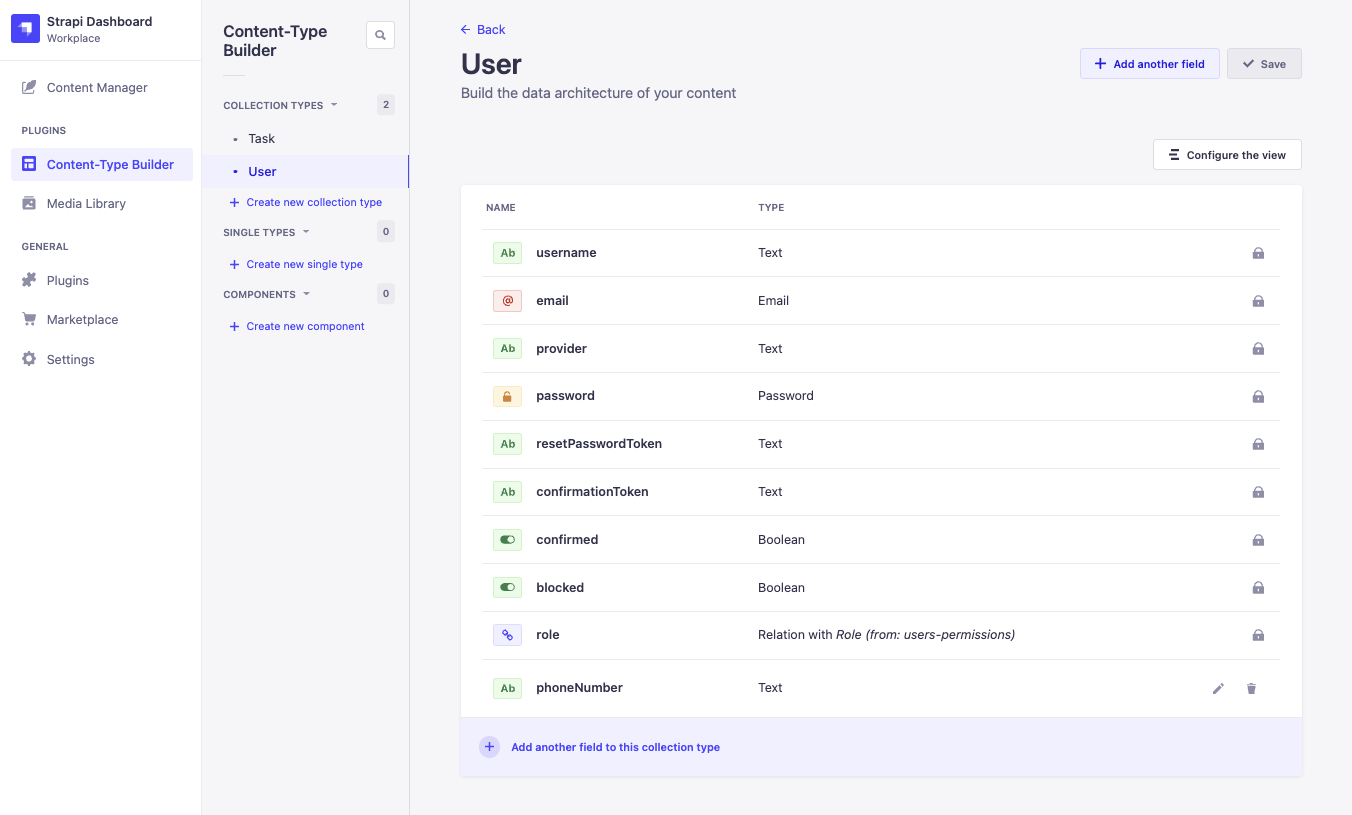Image resolution: width=1352 pixels, height=815 pixels.
Task: Click the relation link icon for role
Action: [508, 634]
